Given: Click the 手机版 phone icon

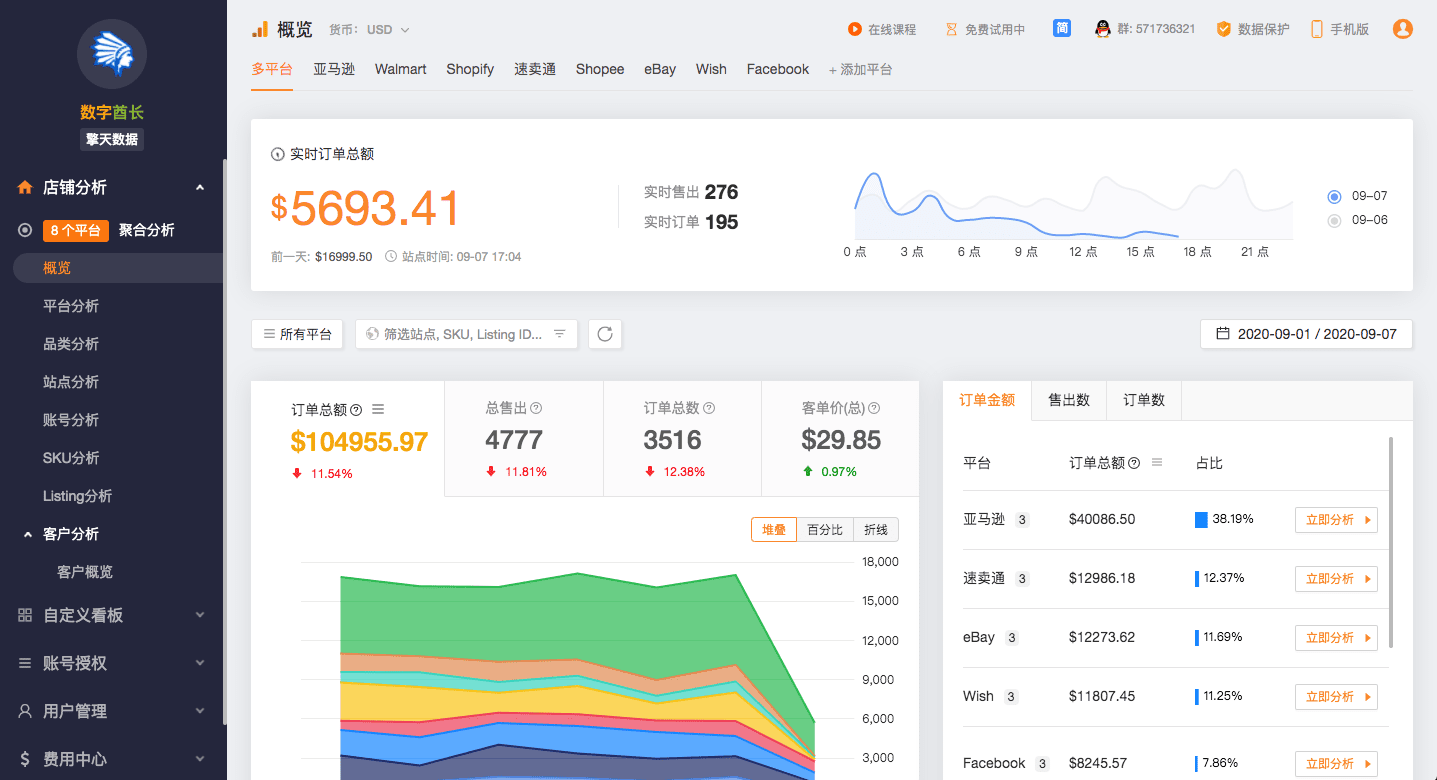Looking at the screenshot, I should (x=1317, y=29).
